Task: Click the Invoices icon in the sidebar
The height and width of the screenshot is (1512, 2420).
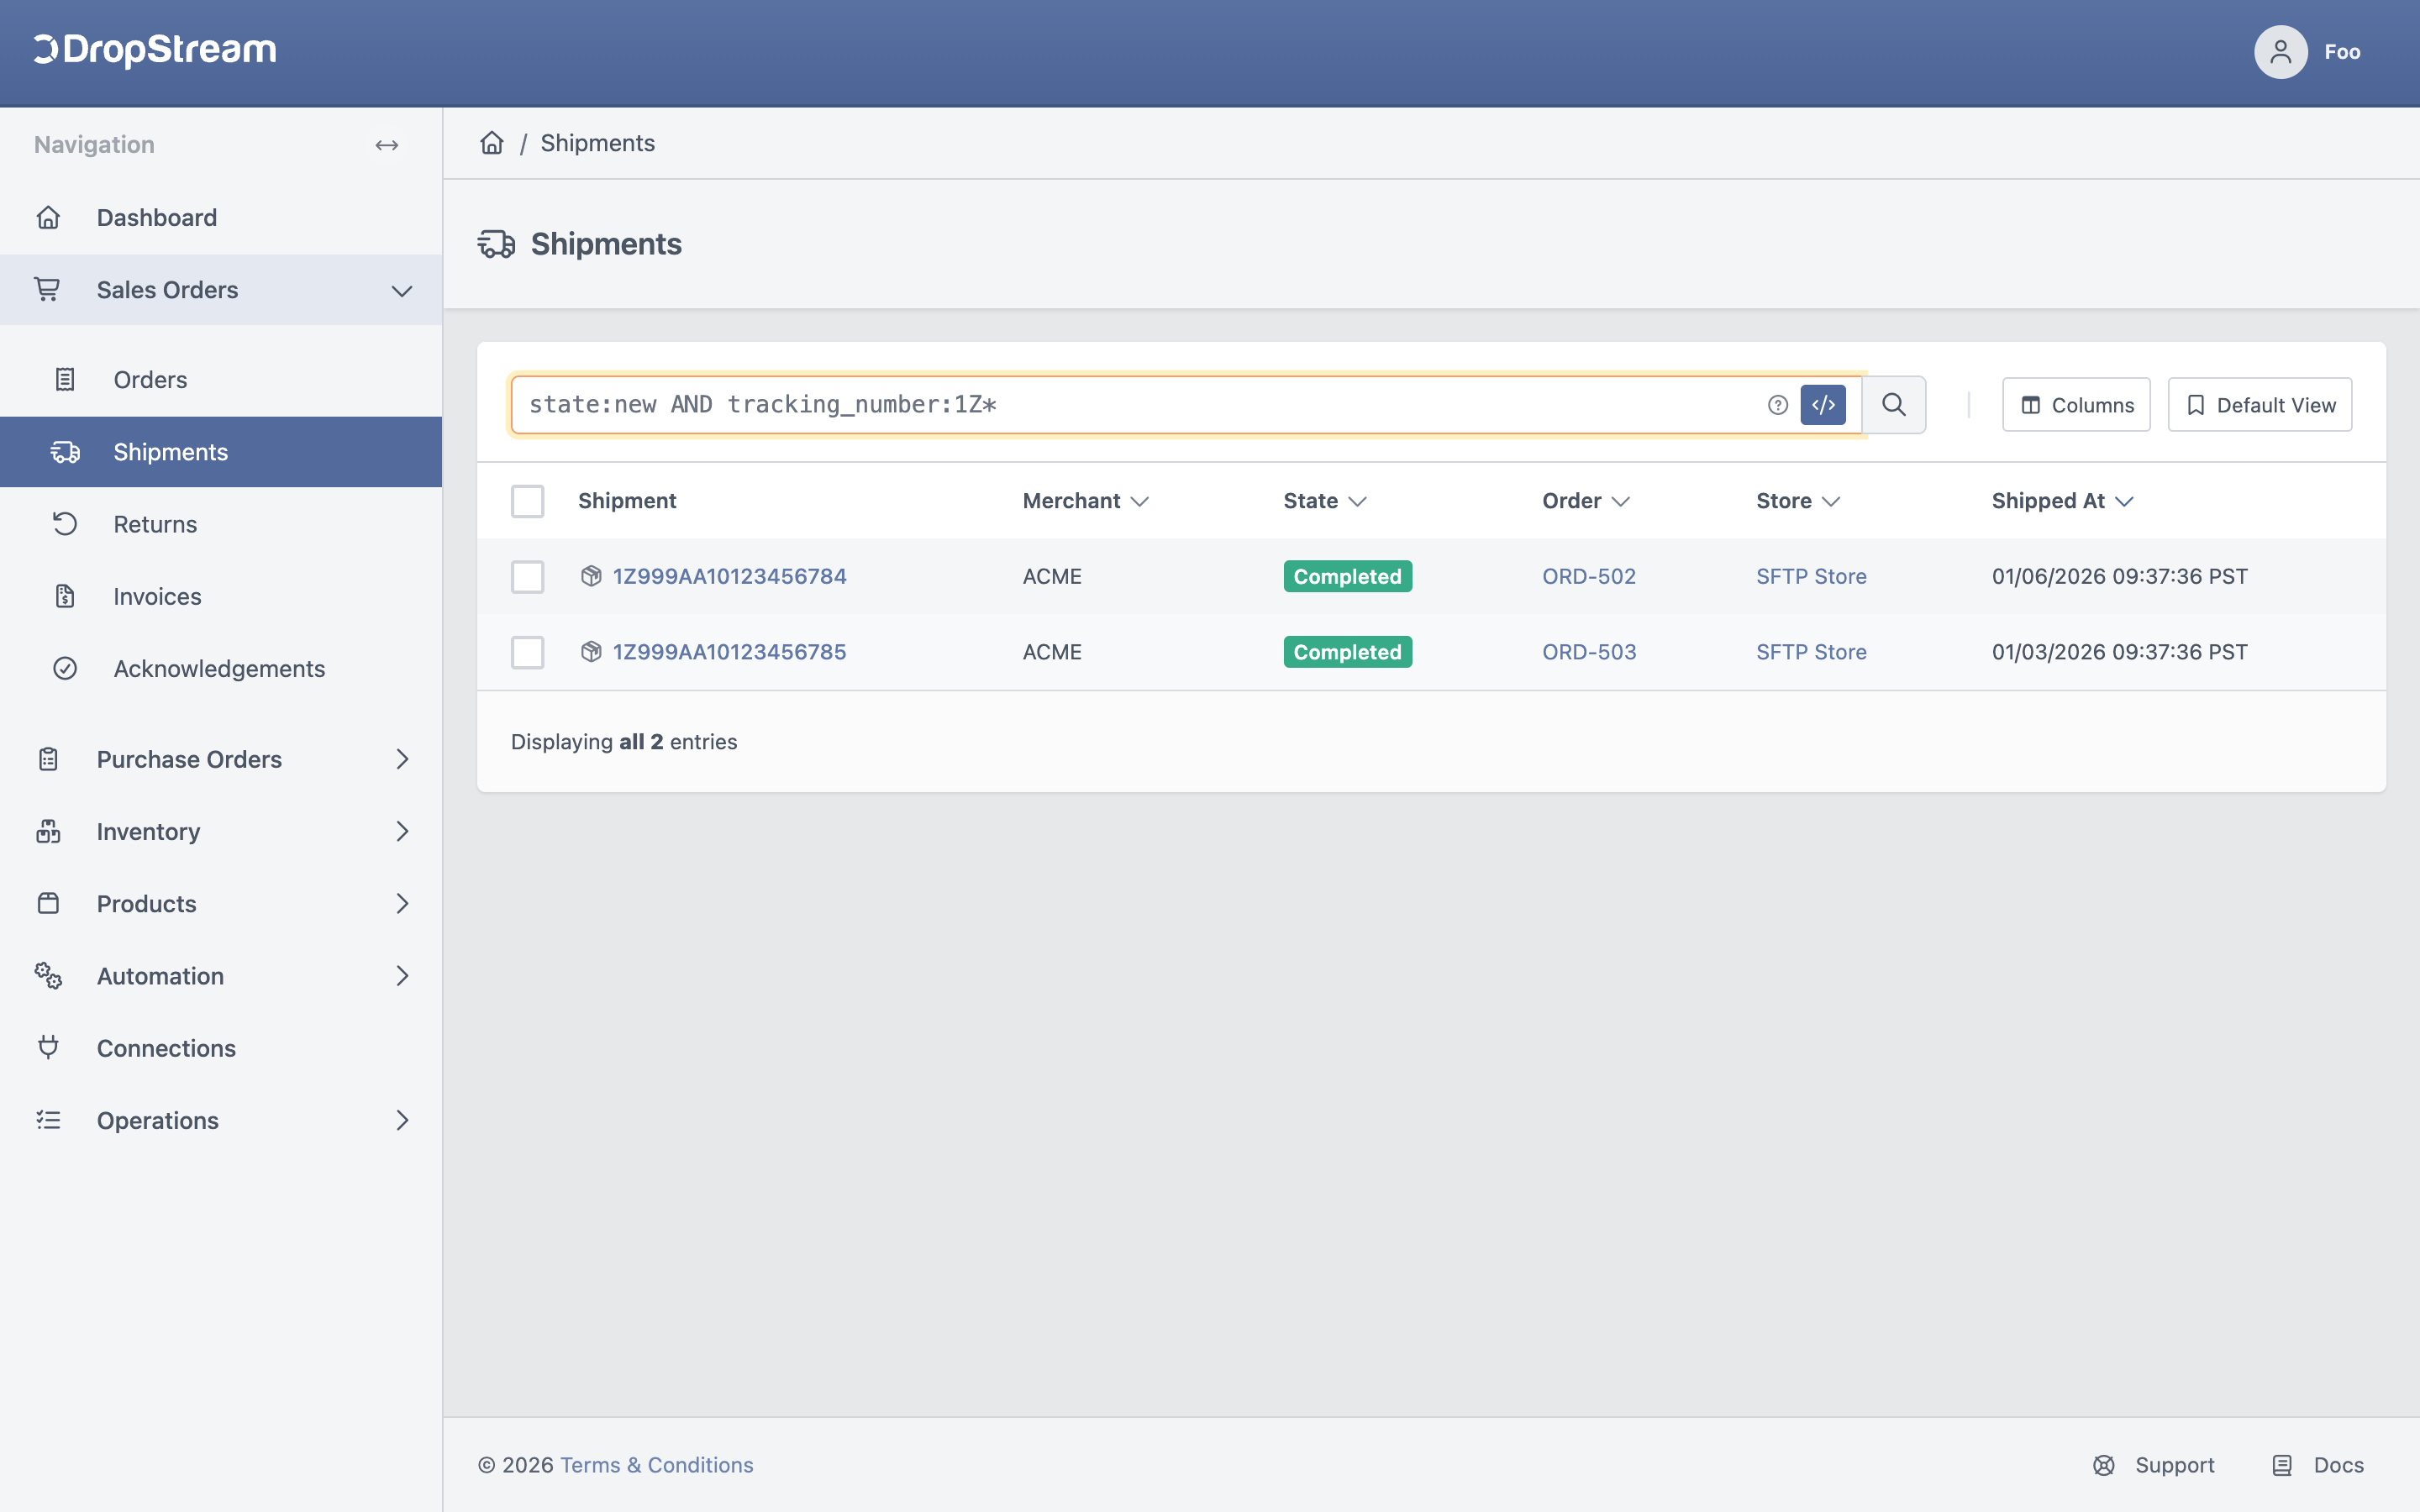Action: 65,596
